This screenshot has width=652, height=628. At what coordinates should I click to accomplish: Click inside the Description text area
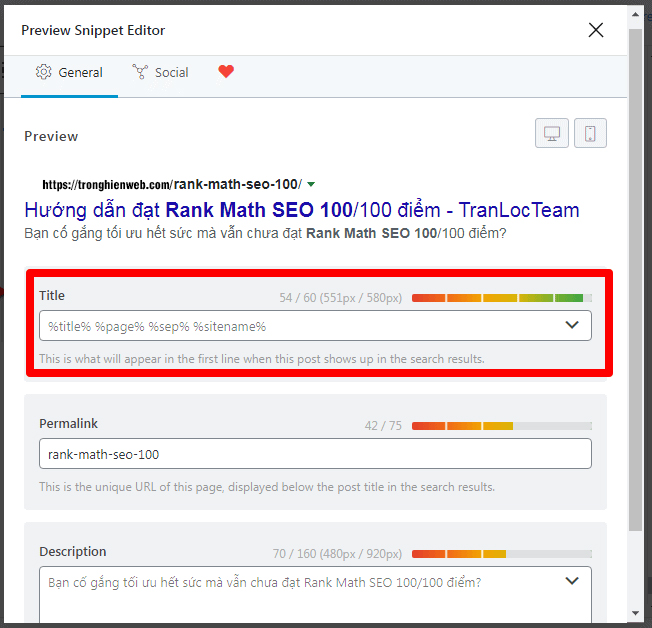click(x=315, y=595)
